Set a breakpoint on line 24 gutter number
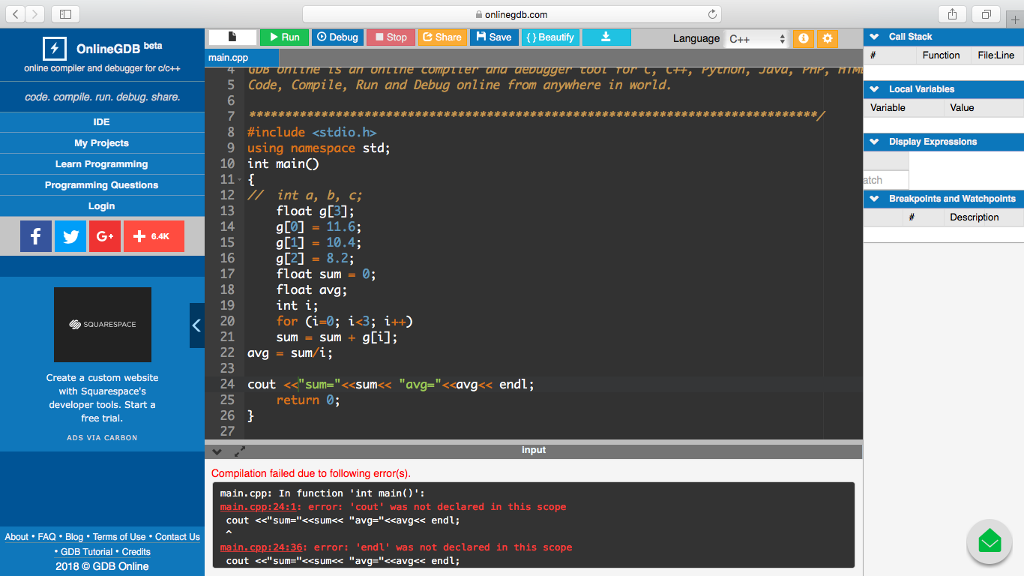Image resolution: width=1024 pixels, height=576 pixels. 227,384
